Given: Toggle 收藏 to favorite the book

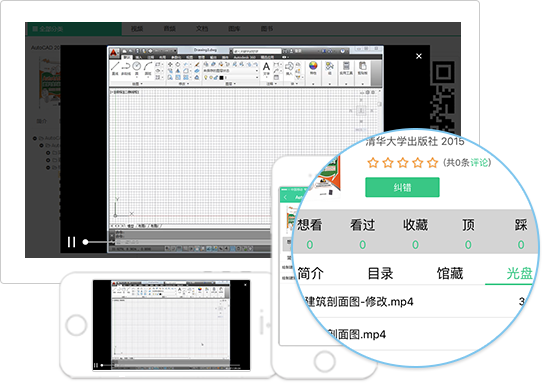Looking at the screenshot, I should (415, 225).
